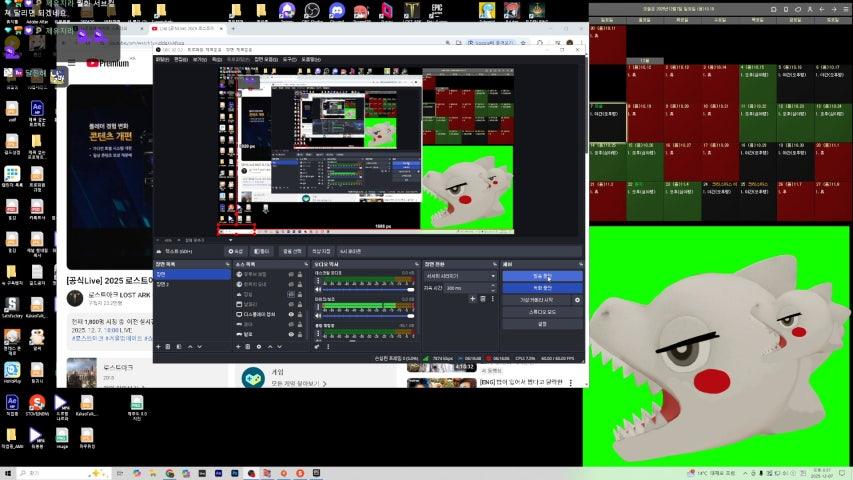Click the add source plus icon
Image resolution: width=853 pixels, height=480 pixels.
[x=237, y=347]
